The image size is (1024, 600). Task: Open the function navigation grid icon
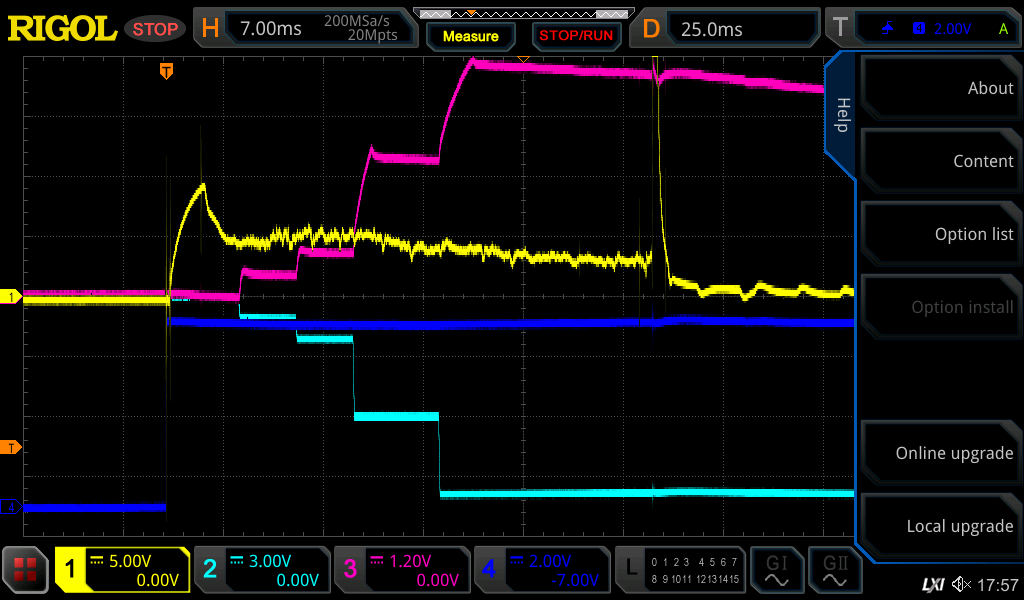coord(26,570)
